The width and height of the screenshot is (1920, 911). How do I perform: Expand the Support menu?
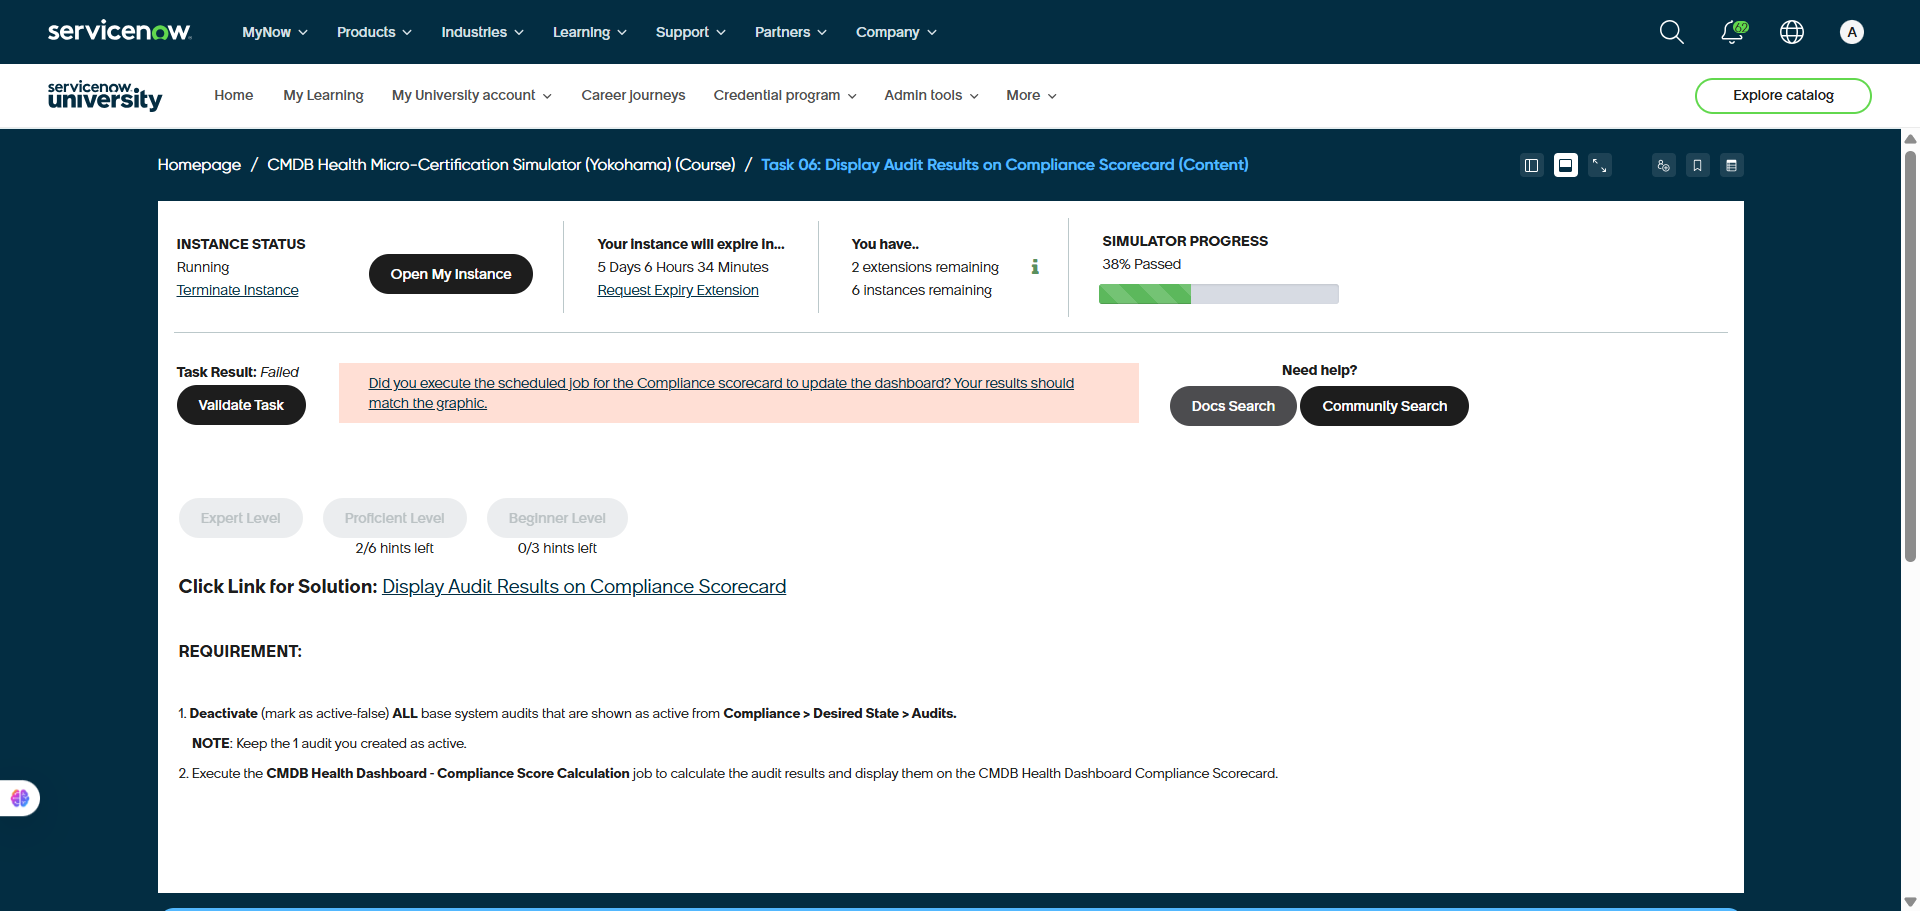click(691, 32)
